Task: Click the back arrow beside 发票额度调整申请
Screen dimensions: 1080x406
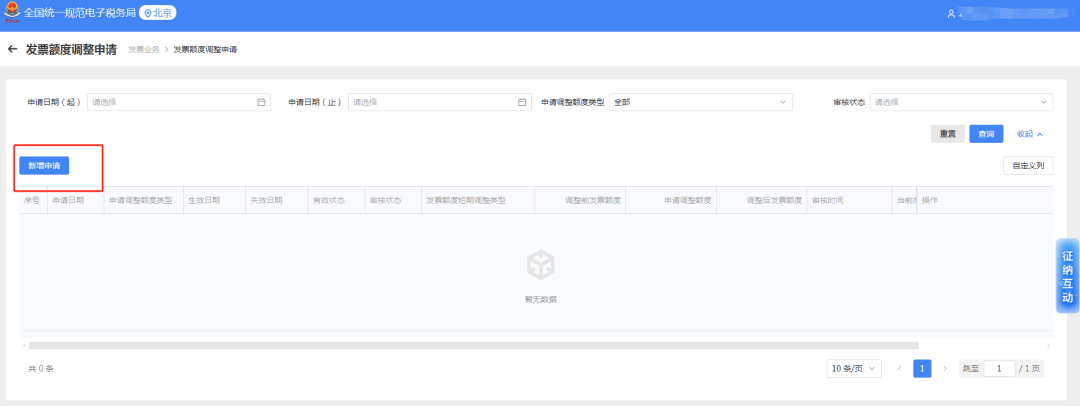Action: 13,49
